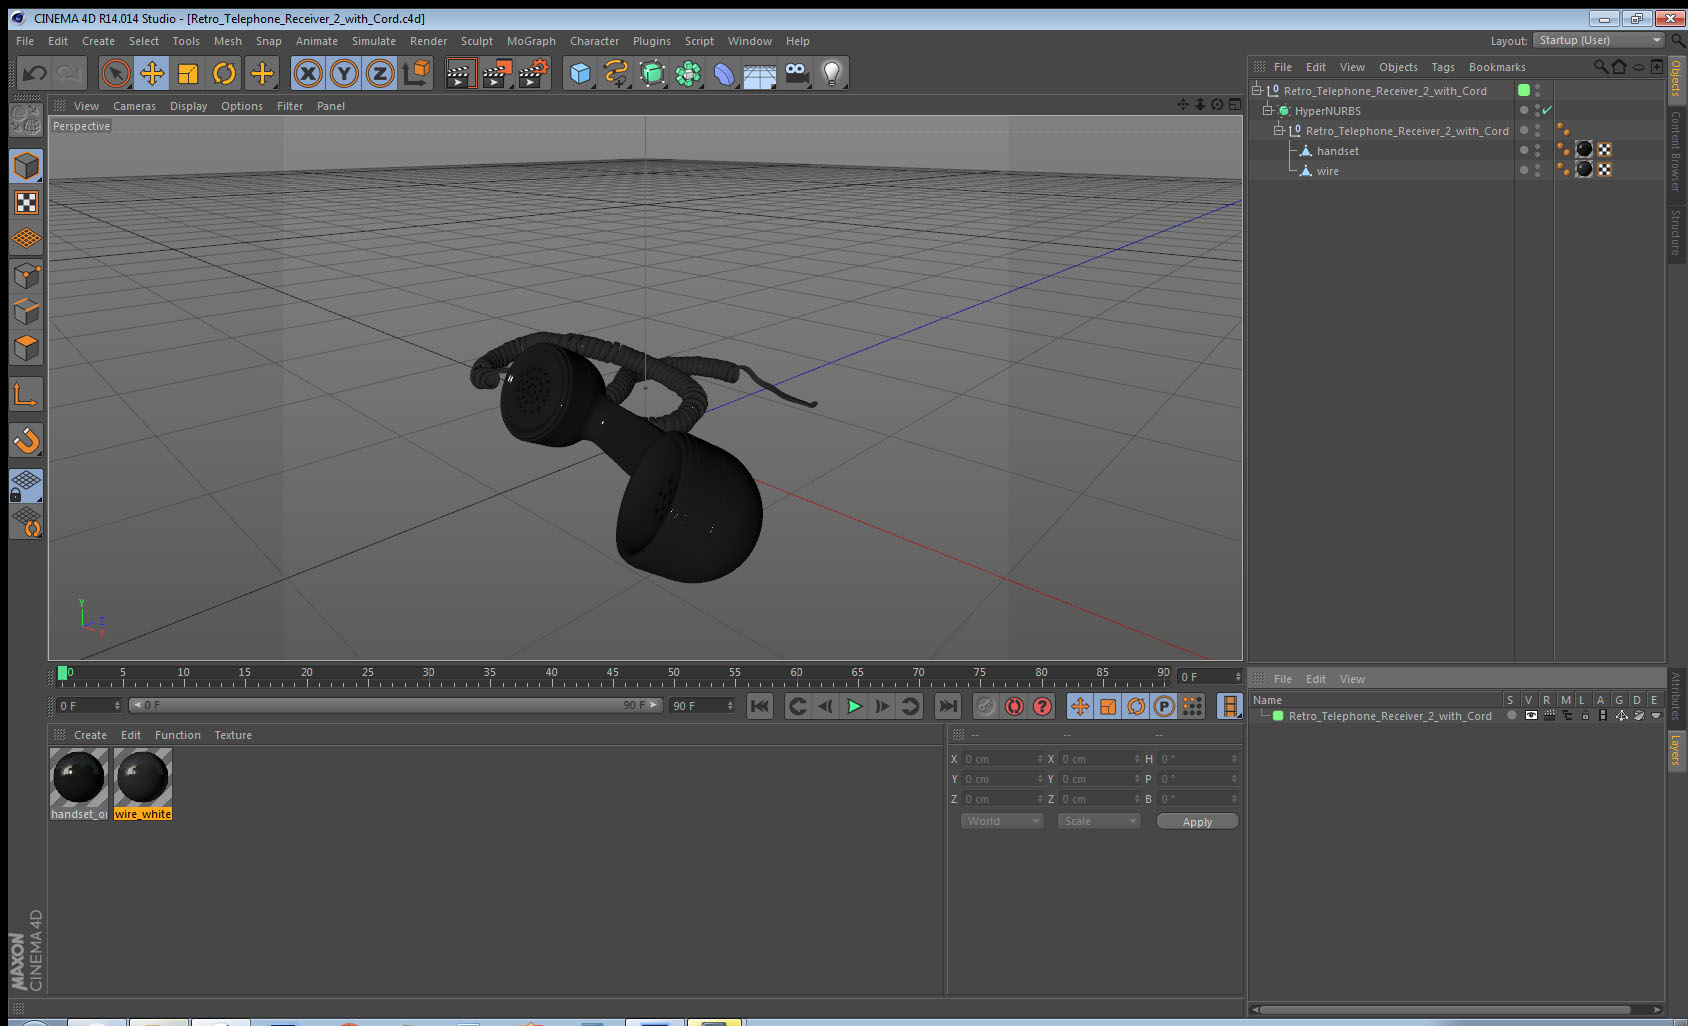Collapse the HyperNURBS tree node
Viewport: 1688px width, 1026px height.
(x=1268, y=111)
